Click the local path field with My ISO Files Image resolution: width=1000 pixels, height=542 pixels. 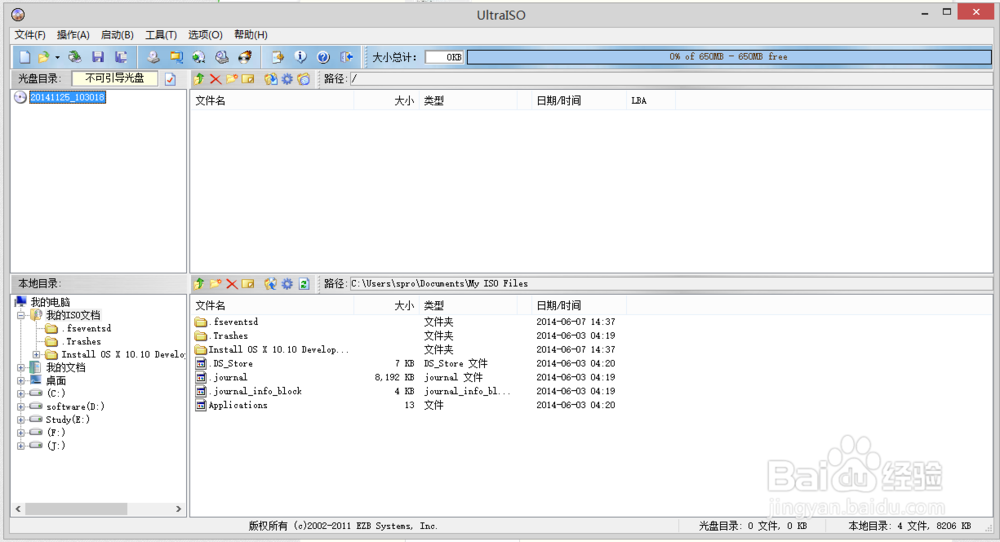tap(671, 284)
